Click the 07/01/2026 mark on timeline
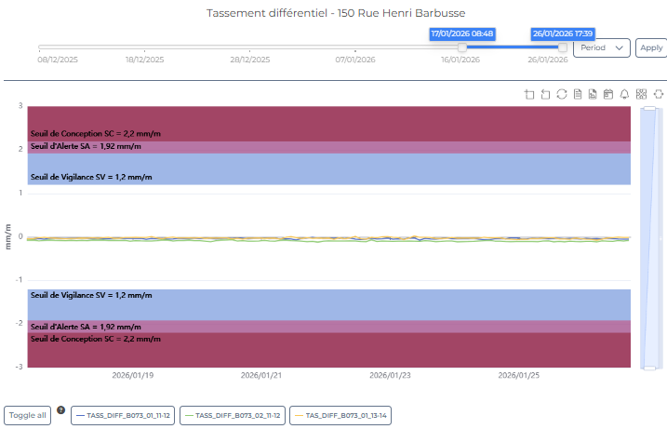The height and width of the screenshot is (429, 667). [x=354, y=59]
